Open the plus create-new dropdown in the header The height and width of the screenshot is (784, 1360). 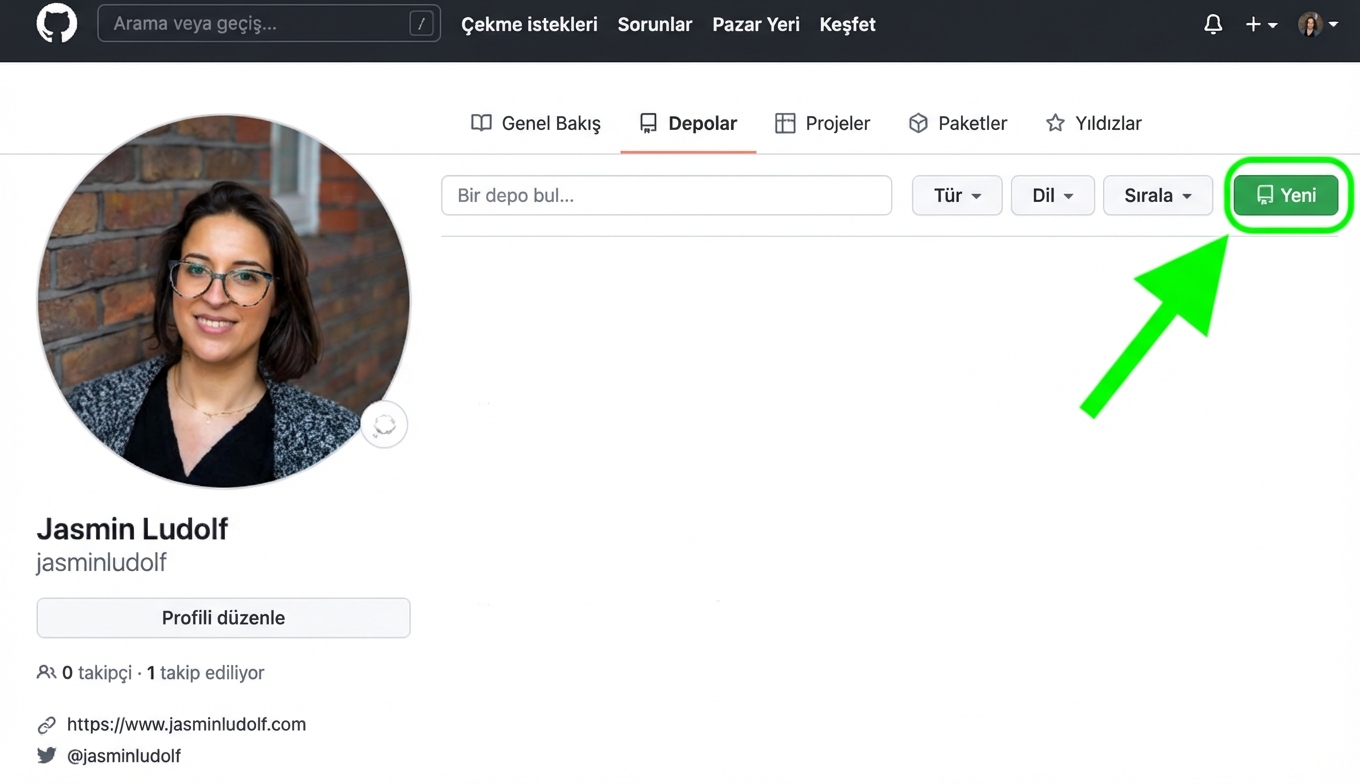pyautogui.click(x=1261, y=24)
